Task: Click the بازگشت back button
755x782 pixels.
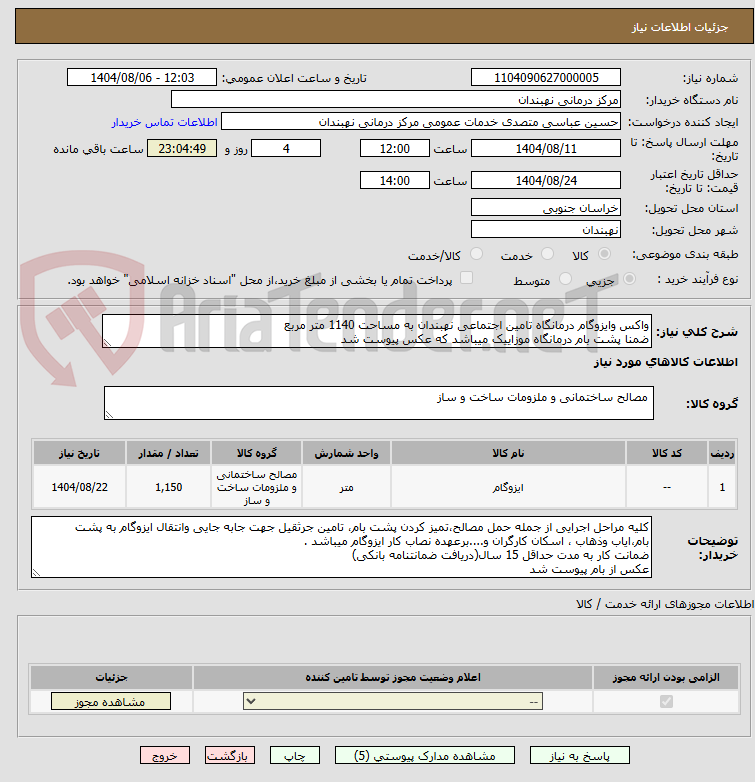Action: coord(229,756)
